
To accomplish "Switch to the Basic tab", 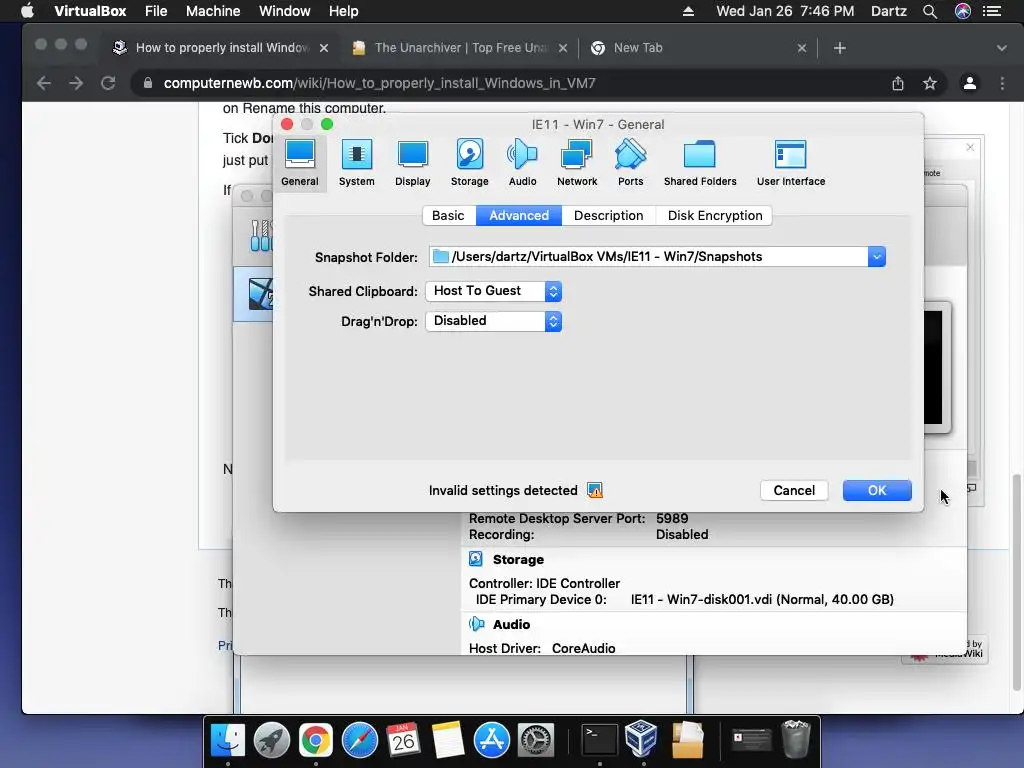I will point(449,216).
